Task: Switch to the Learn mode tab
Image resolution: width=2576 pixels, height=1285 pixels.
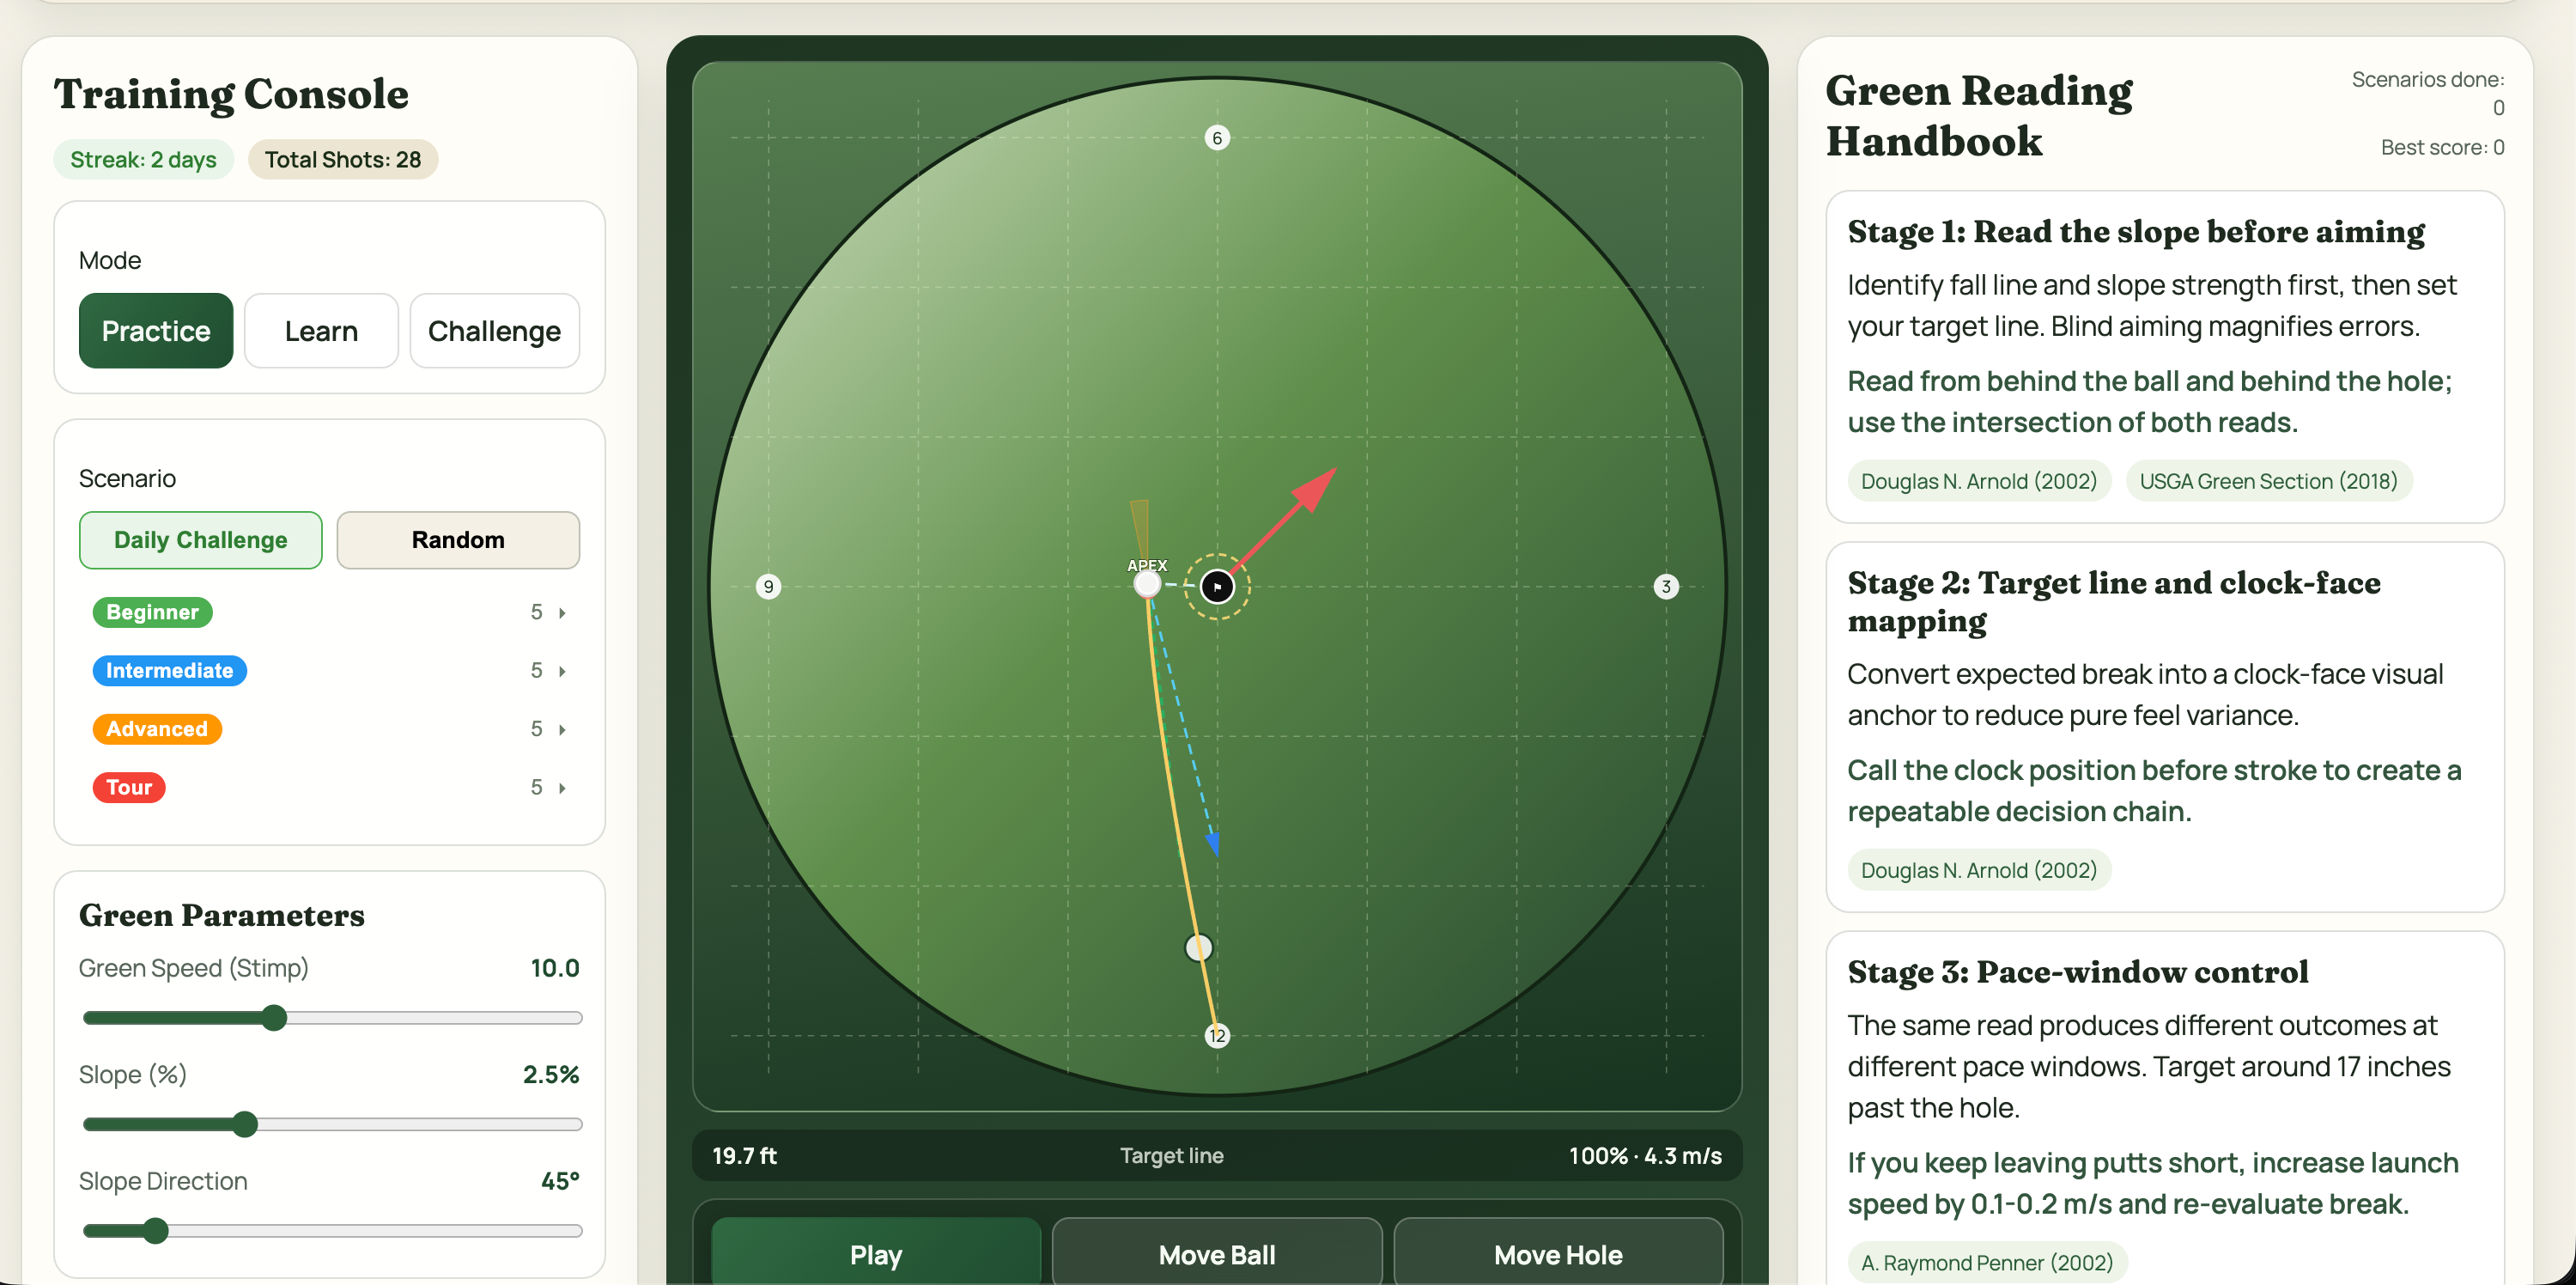Action: click(x=321, y=331)
